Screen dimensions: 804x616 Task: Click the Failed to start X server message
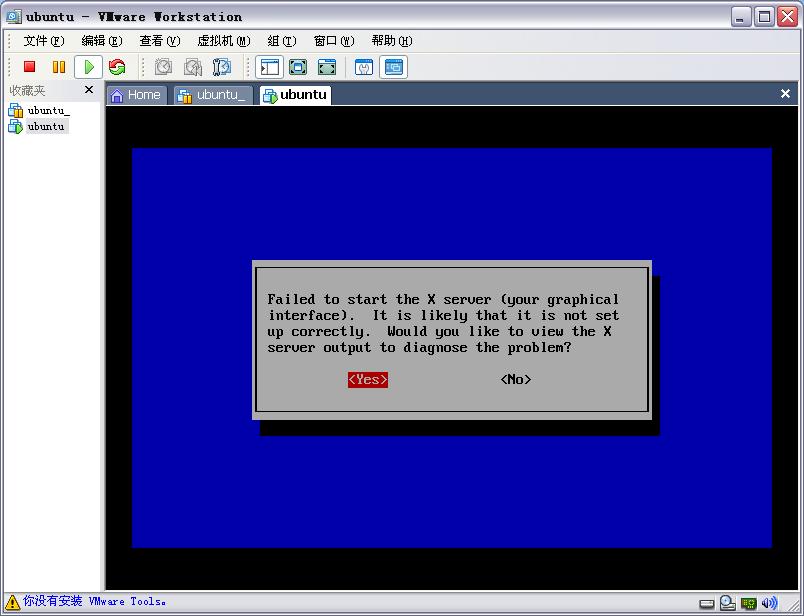point(443,323)
